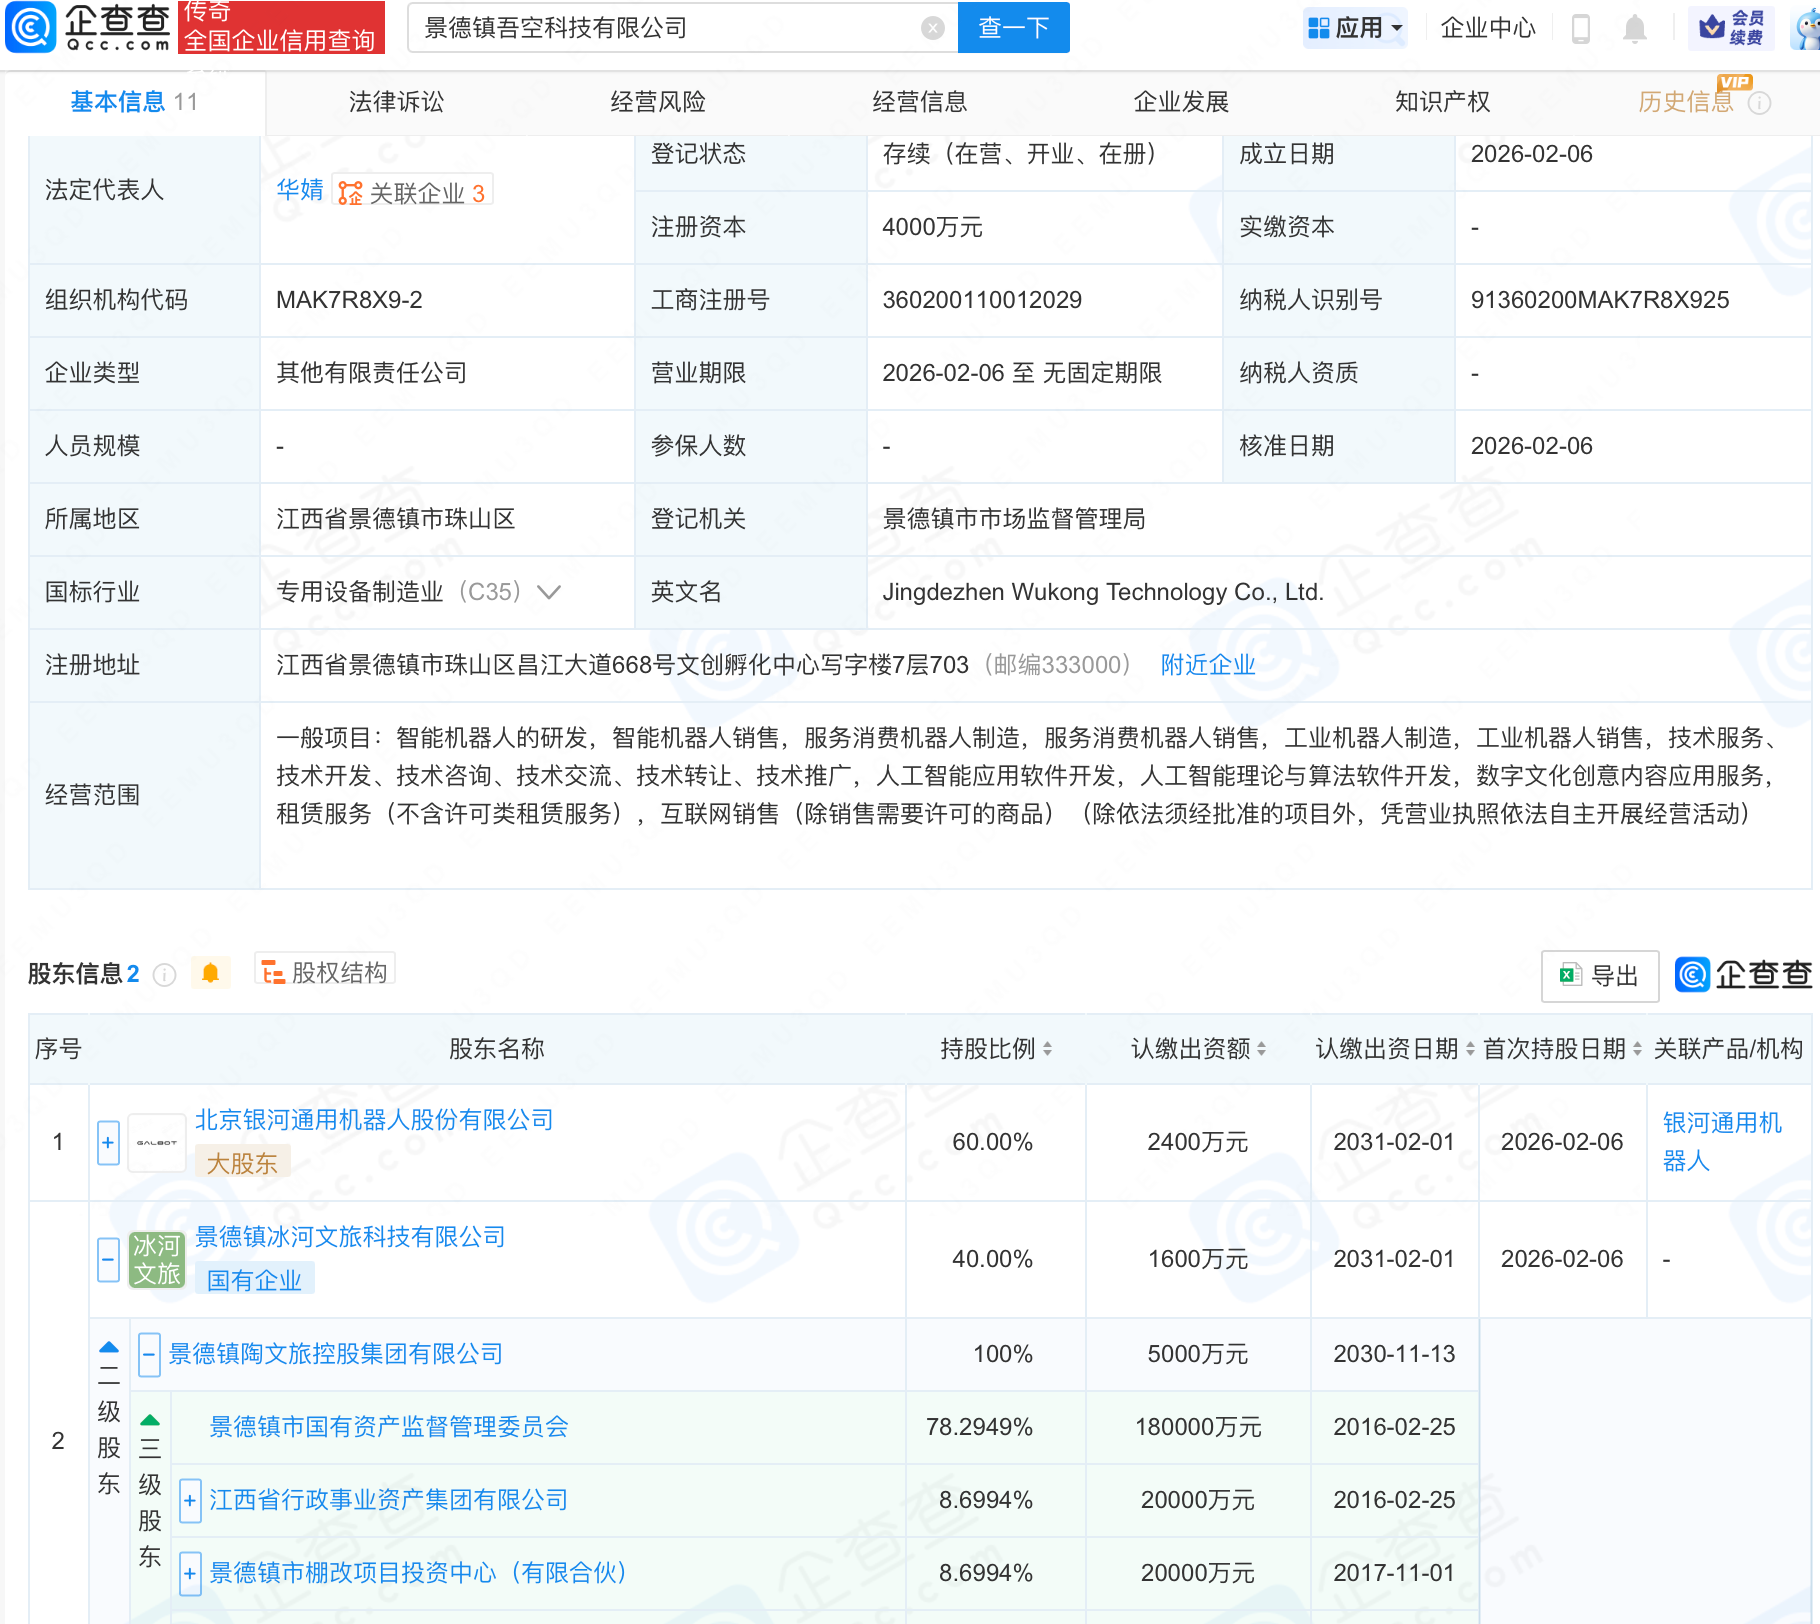Collapse 景德镇陶文旅控股集团 sub-row
Image resolution: width=1820 pixels, height=1624 pixels.
[149, 1355]
